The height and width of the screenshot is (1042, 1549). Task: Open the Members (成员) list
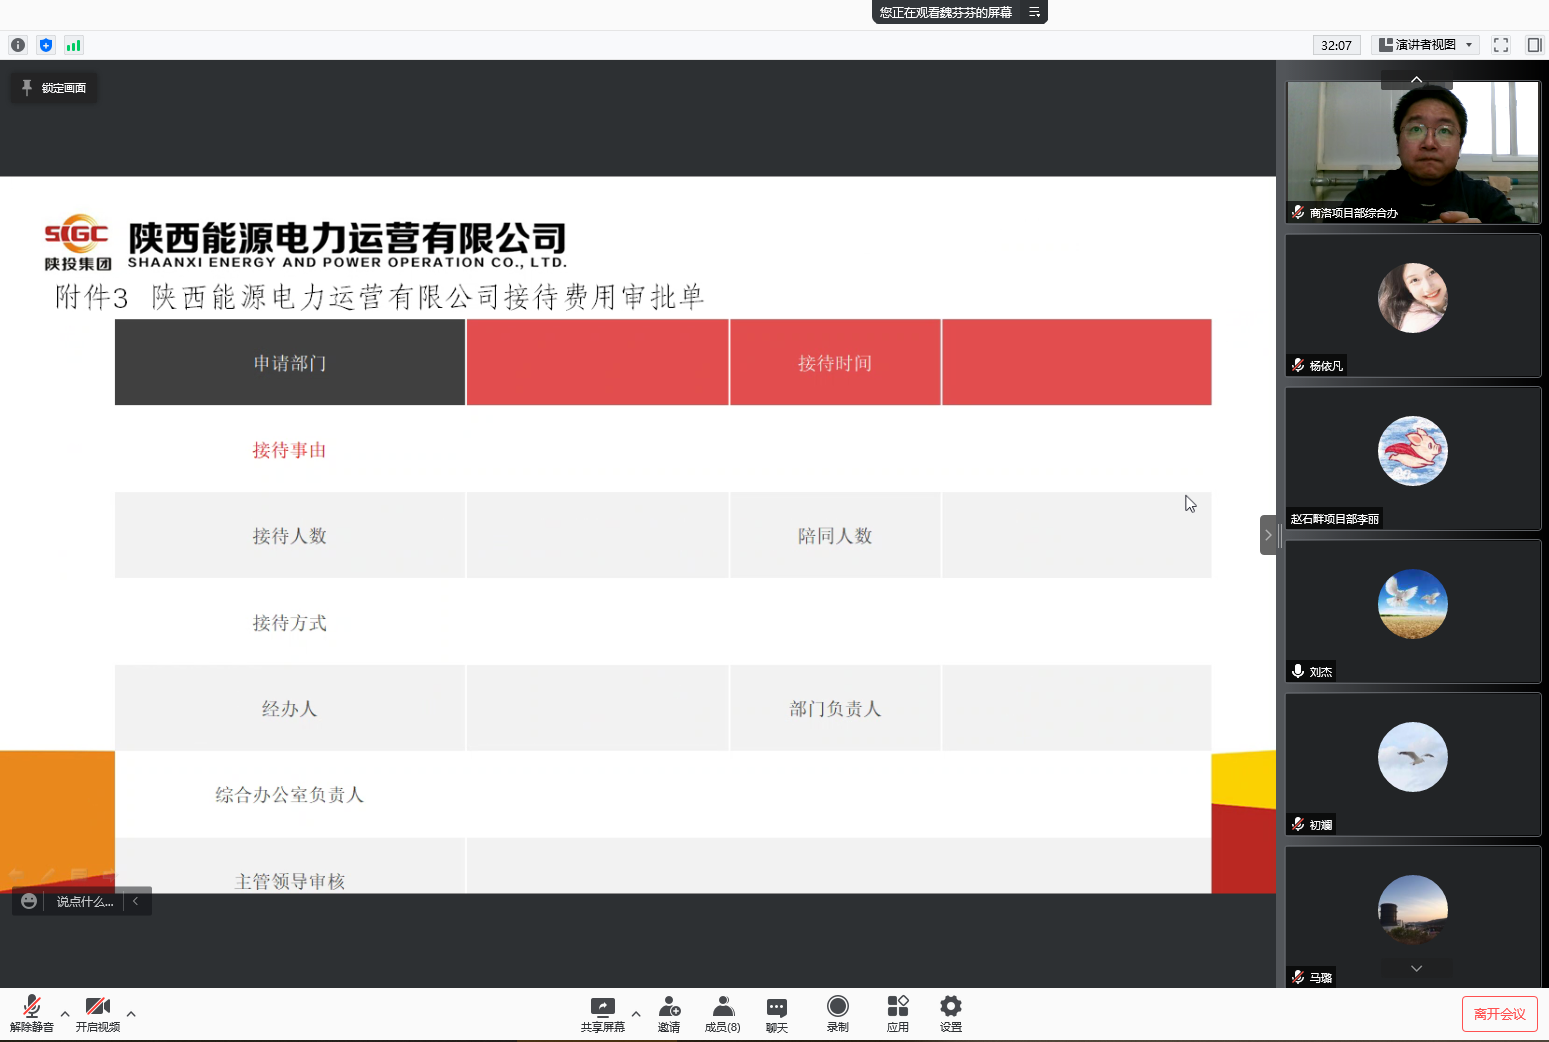coord(722,1013)
